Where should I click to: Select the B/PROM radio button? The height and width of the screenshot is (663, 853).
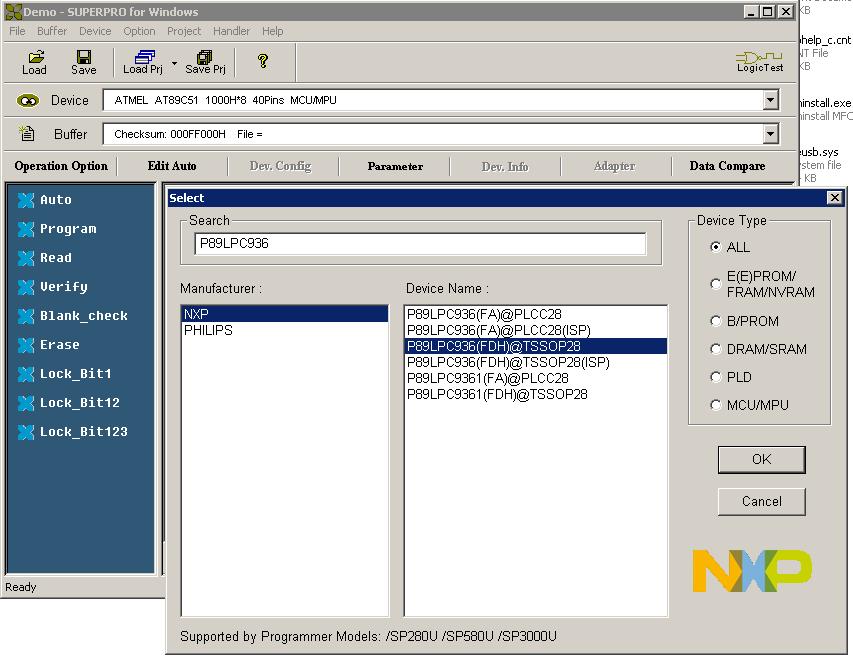715,321
